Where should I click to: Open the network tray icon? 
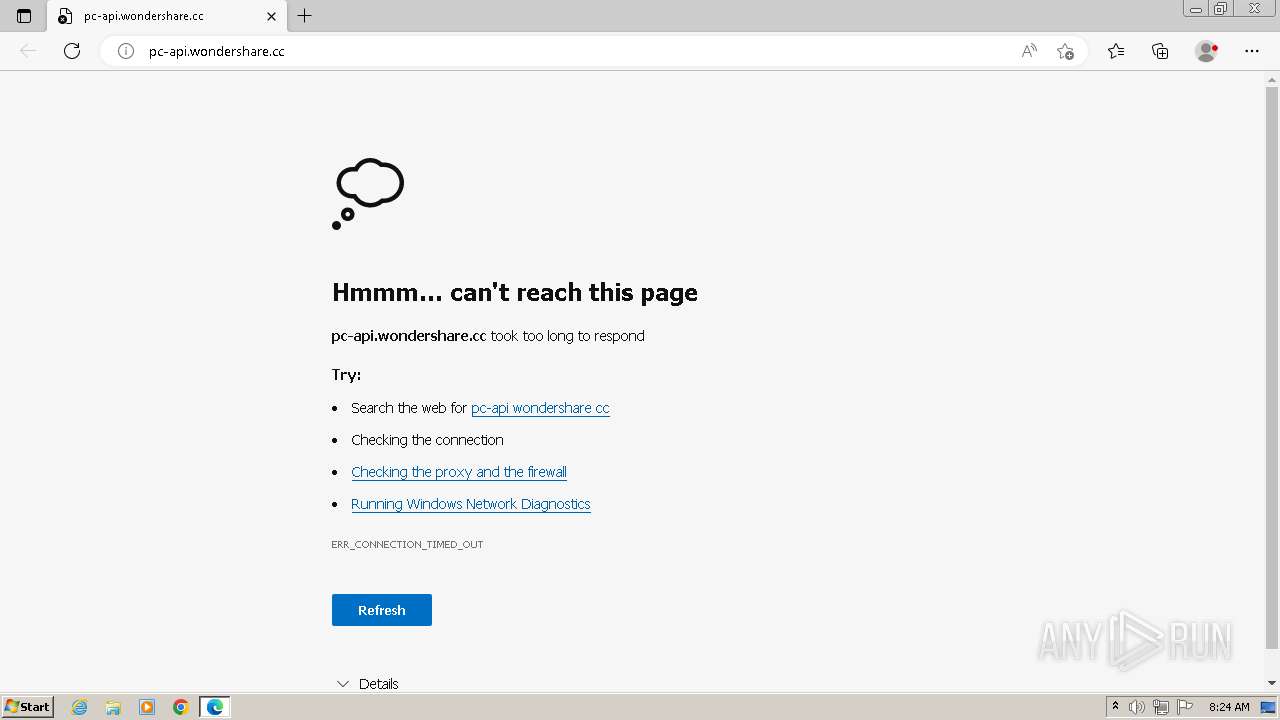(1161, 707)
